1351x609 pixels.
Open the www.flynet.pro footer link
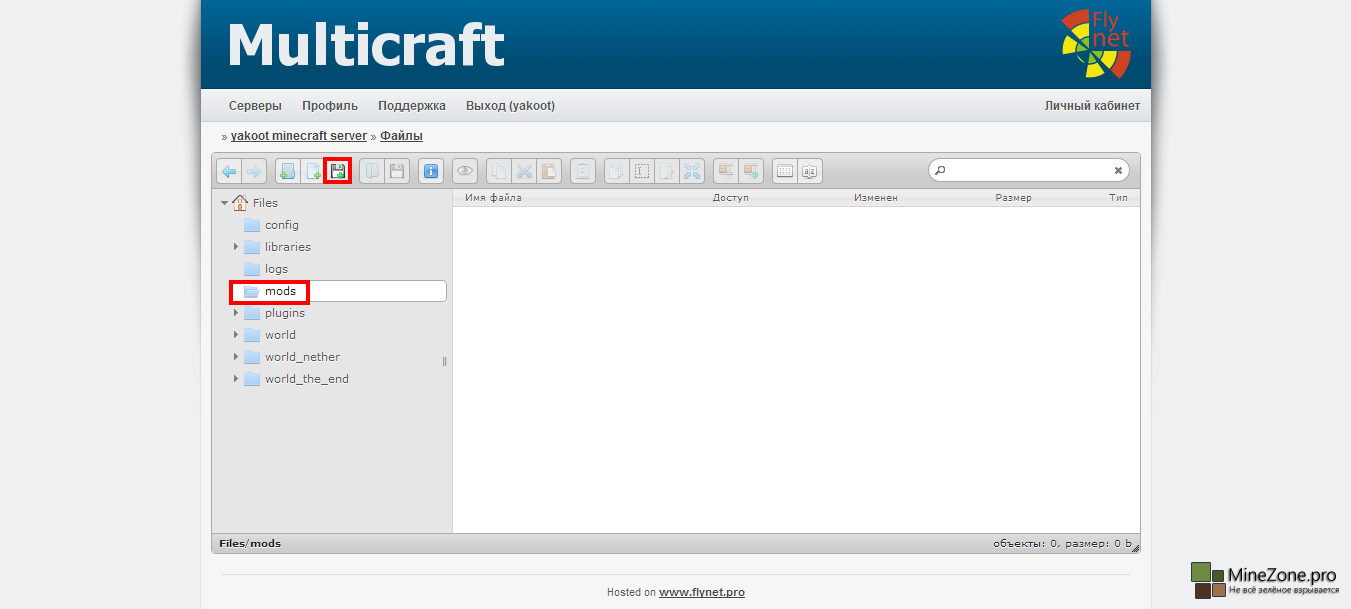(701, 592)
